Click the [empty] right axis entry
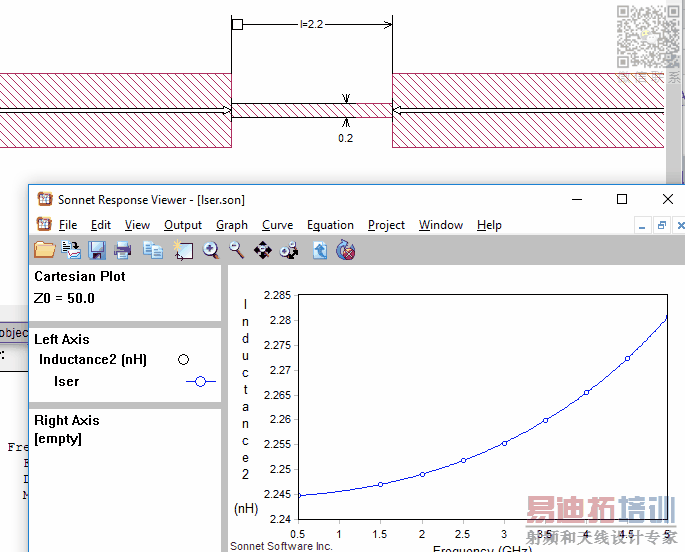The image size is (685, 552). click(x=58, y=438)
